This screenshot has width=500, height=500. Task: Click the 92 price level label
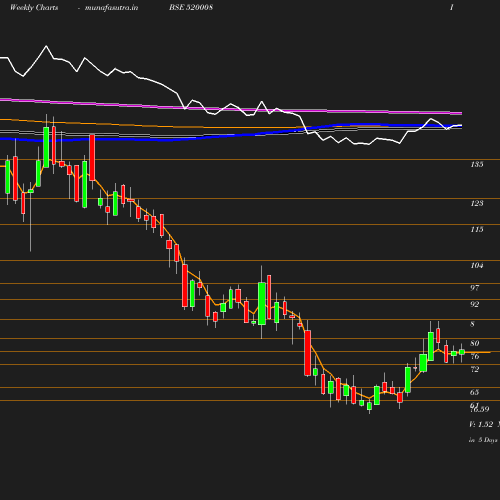(x=475, y=304)
